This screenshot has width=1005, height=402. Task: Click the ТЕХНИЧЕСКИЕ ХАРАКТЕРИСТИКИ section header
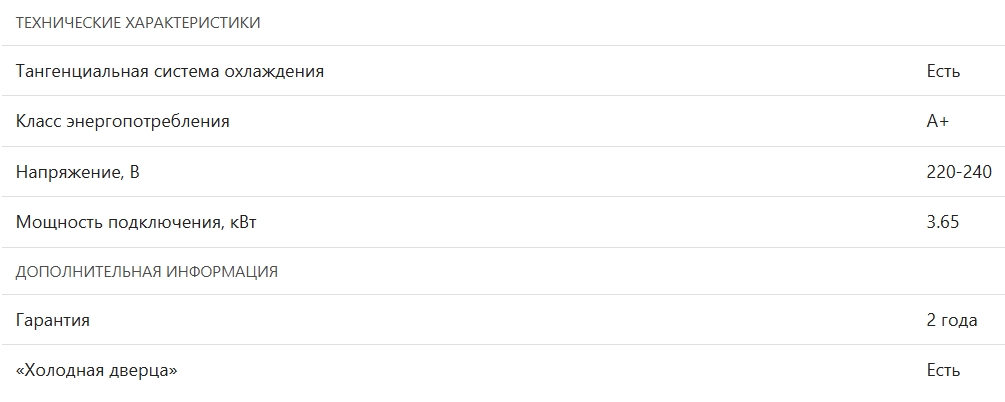click(x=138, y=23)
